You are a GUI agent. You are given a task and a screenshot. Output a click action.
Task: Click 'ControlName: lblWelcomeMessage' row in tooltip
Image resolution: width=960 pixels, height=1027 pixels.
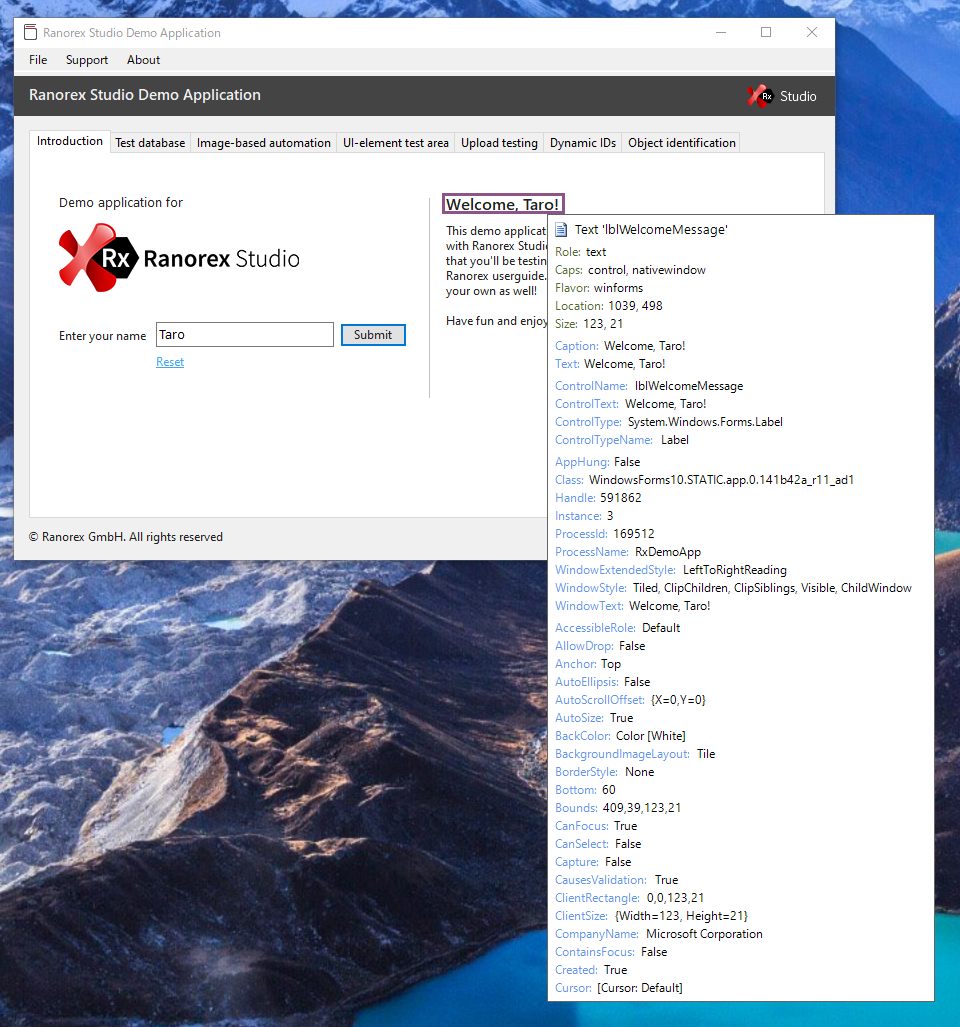pos(649,386)
